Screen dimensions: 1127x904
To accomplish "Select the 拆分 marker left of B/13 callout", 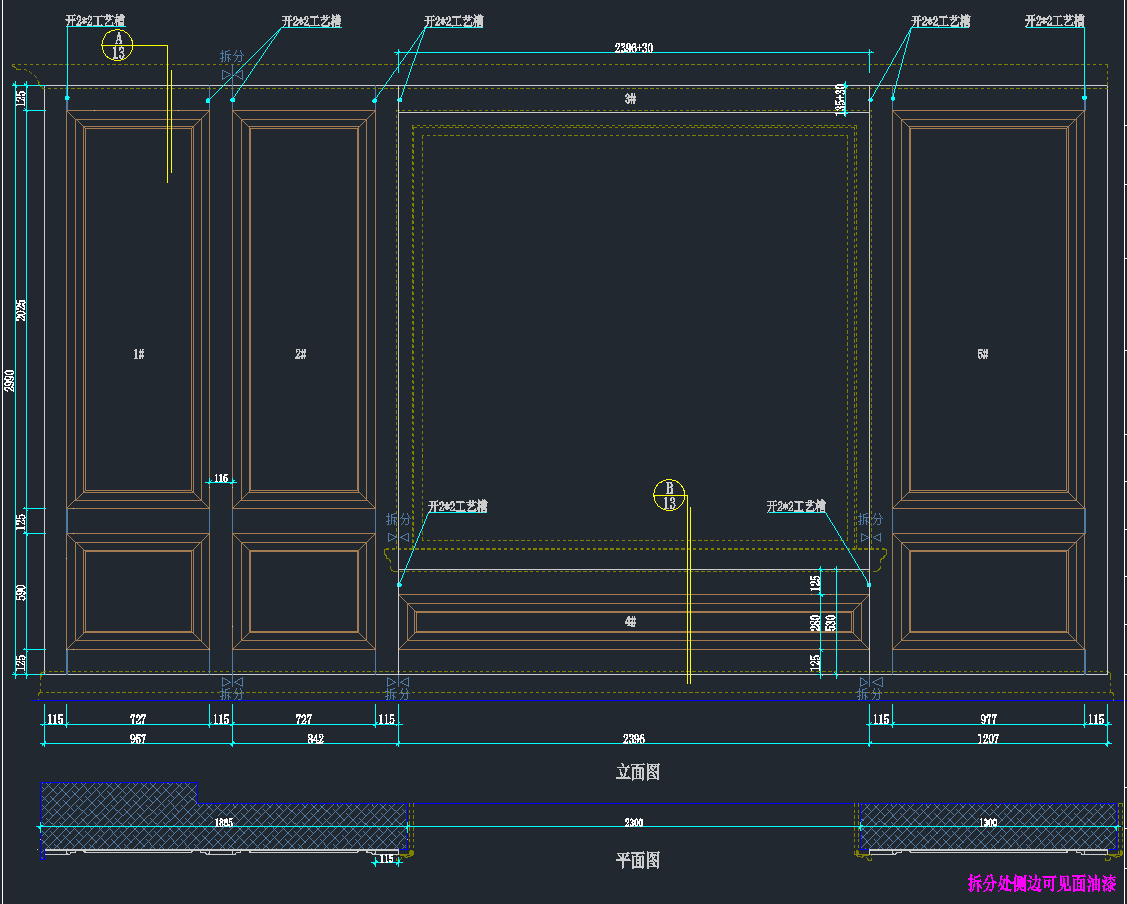I will point(398,520).
